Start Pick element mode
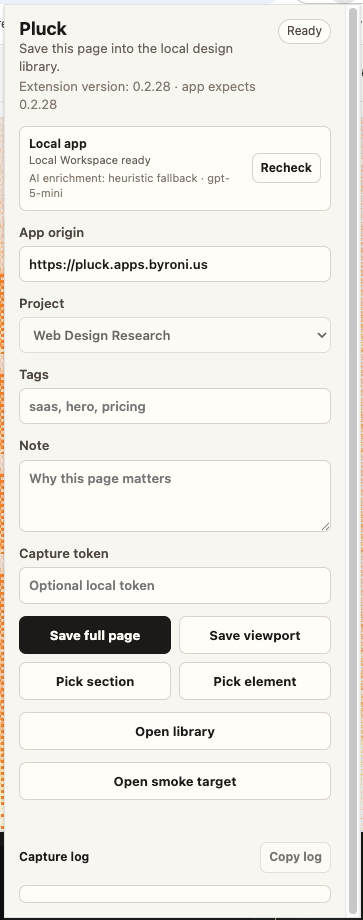This screenshot has height=920, width=363. point(255,681)
